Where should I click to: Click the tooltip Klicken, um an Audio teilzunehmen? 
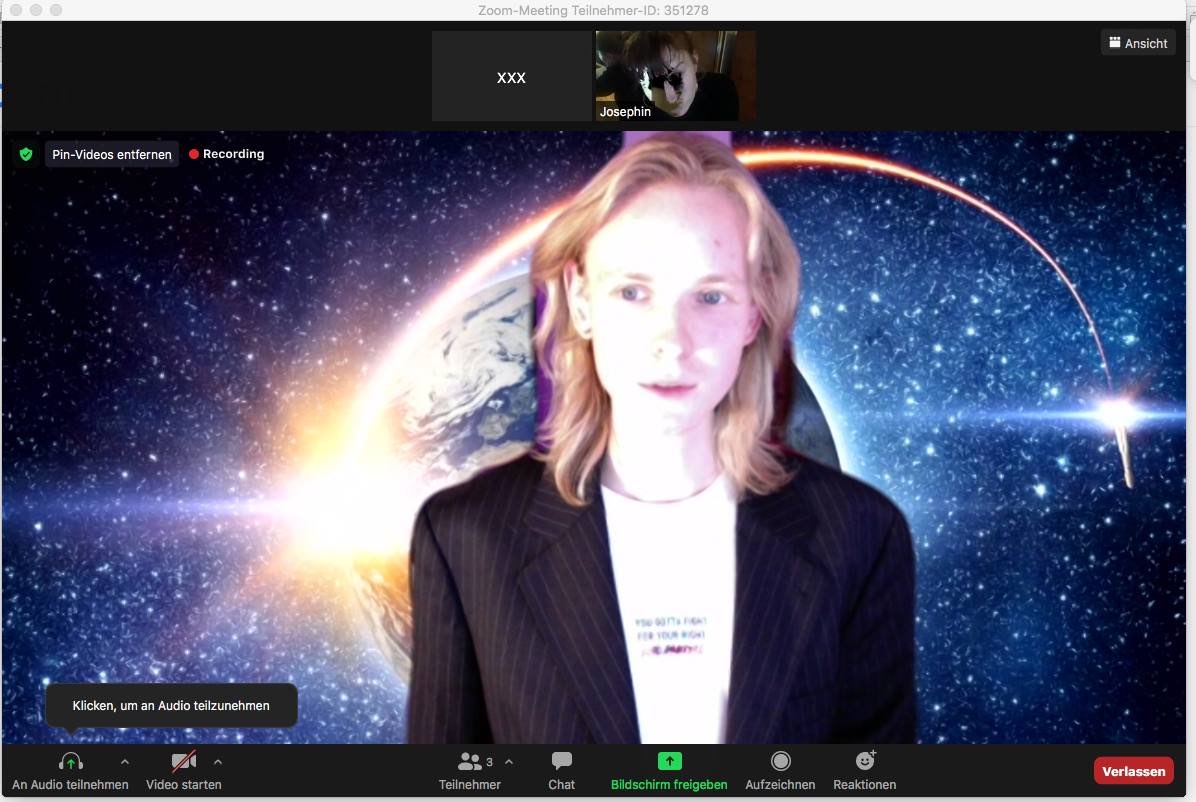click(x=171, y=705)
